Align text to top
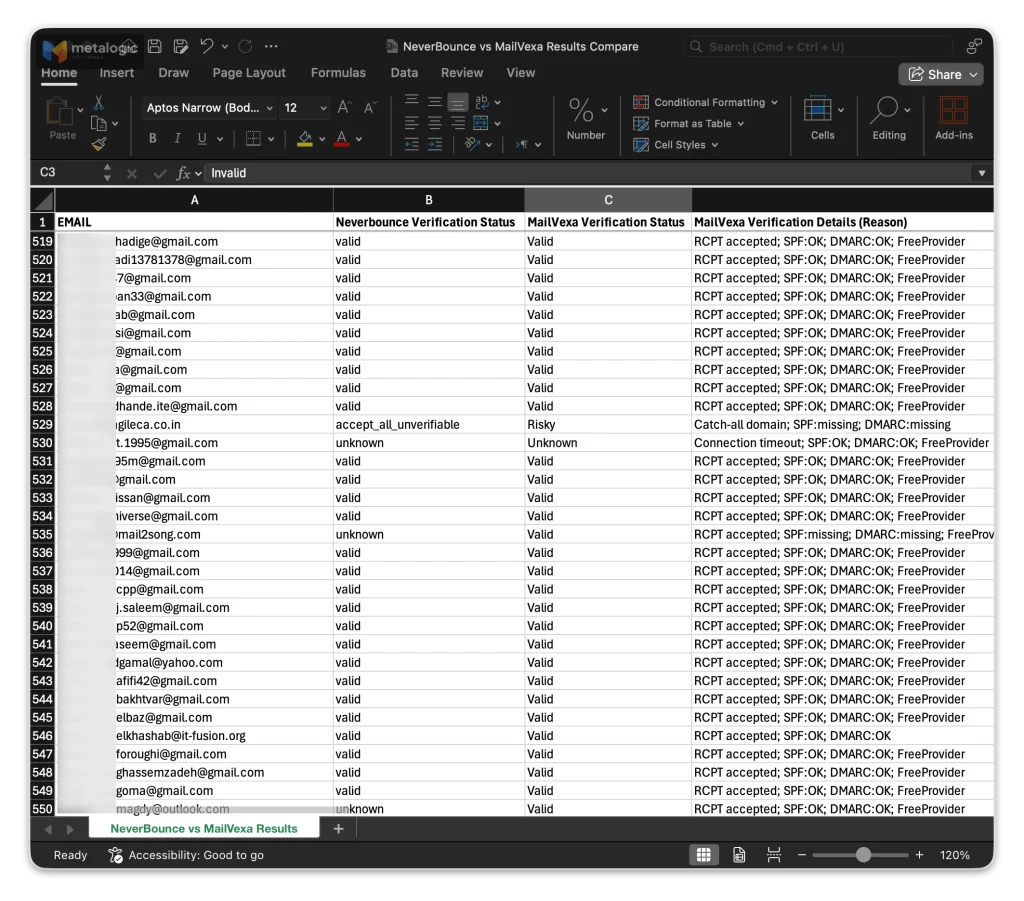 pyautogui.click(x=411, y=102)
